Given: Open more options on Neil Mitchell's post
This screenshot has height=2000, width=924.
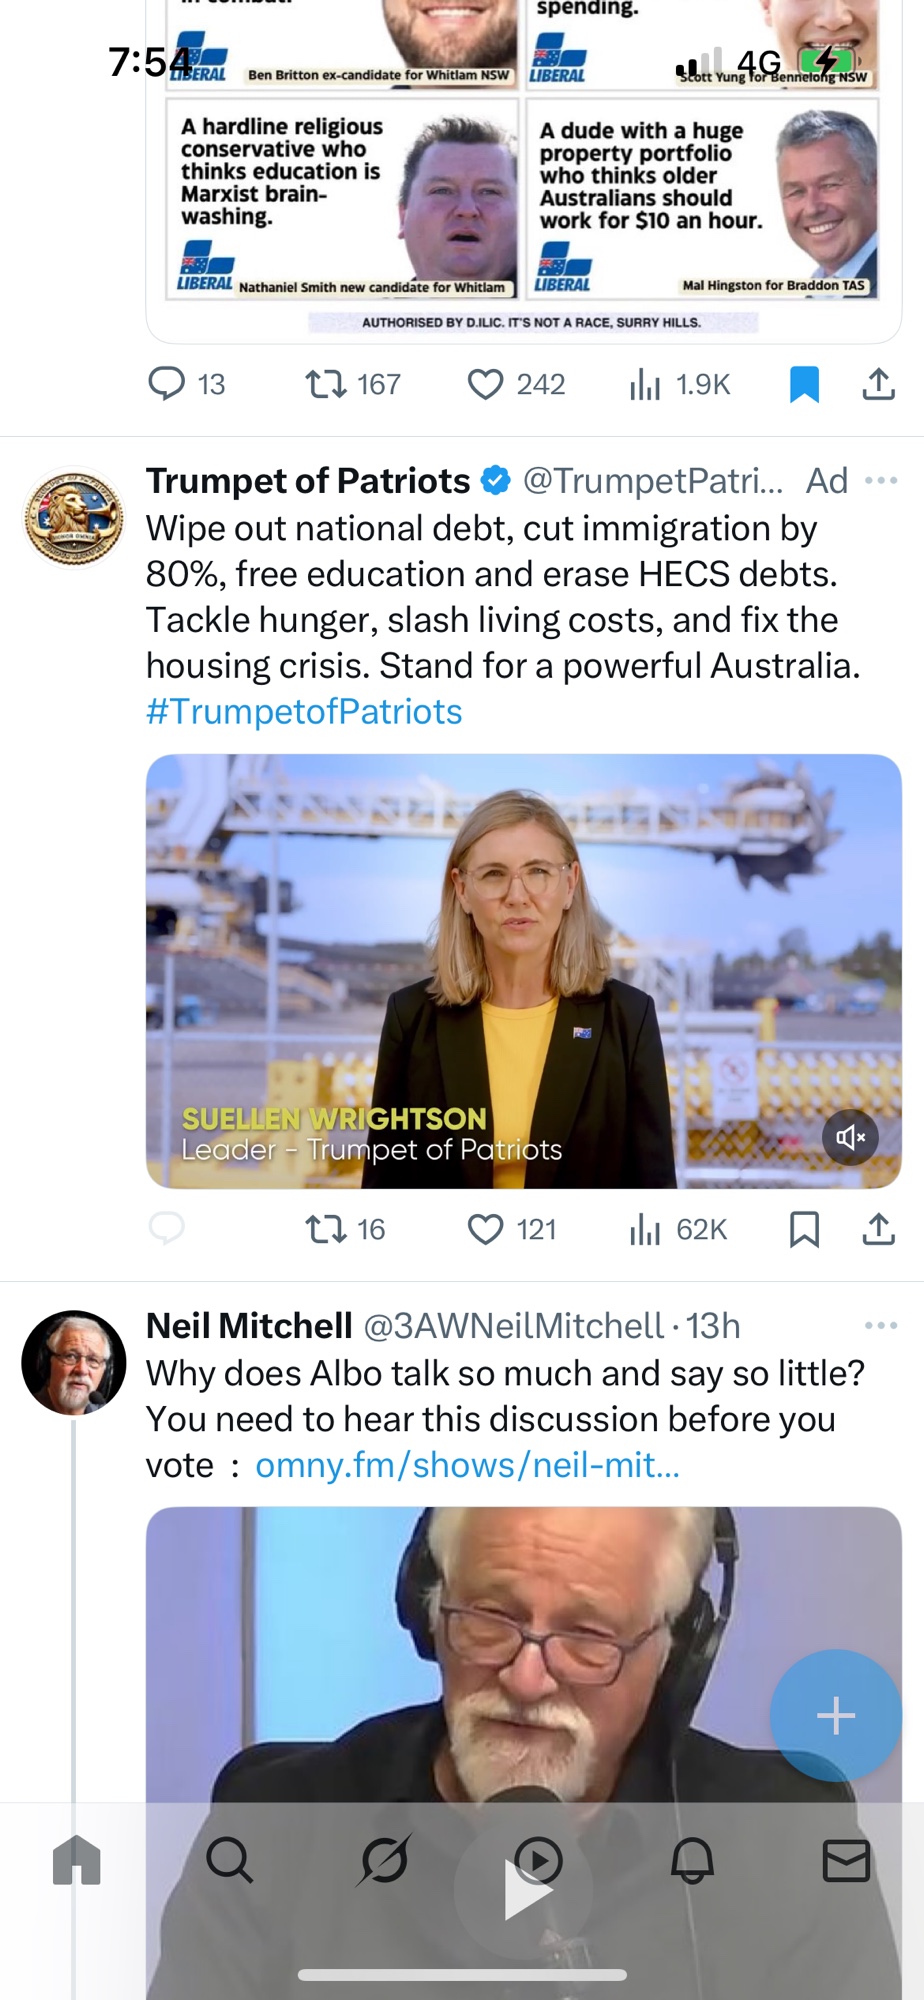Looking at the screenshot, I should click(x=880, y=1326).
